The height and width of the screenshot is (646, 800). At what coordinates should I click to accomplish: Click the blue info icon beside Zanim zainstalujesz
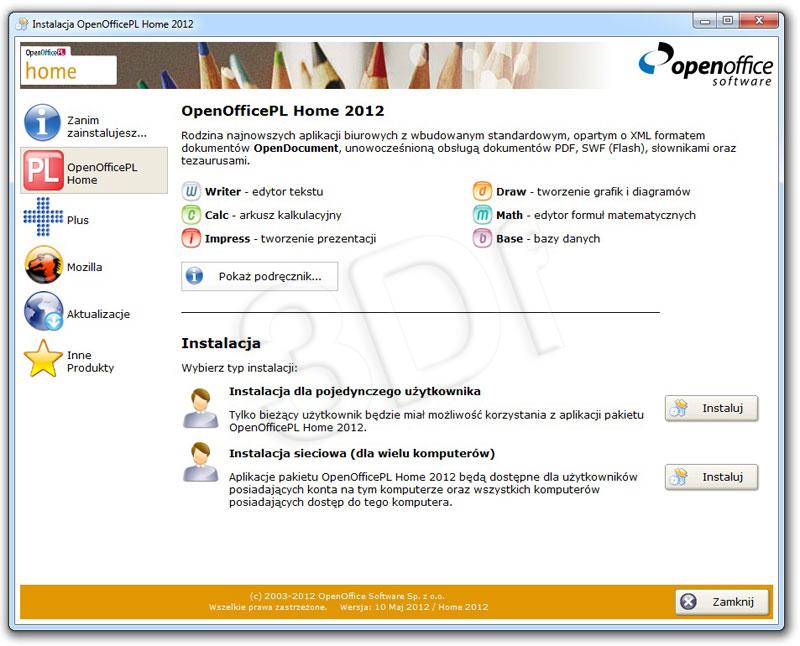pyautogui.click(x=42, y=123)
